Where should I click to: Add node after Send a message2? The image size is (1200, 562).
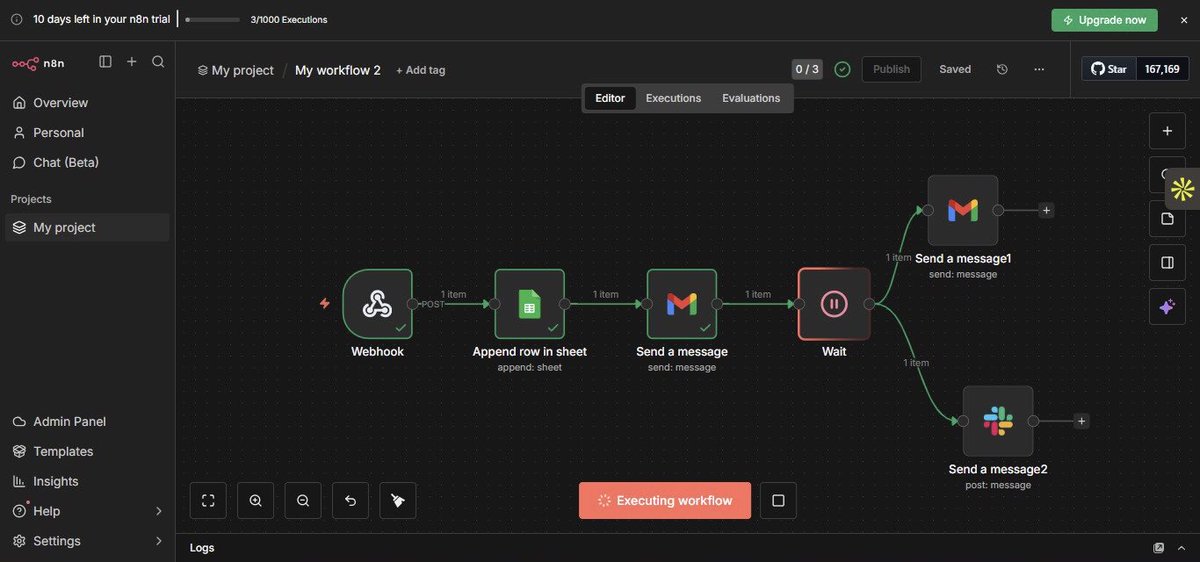(x=1081, y=421)
